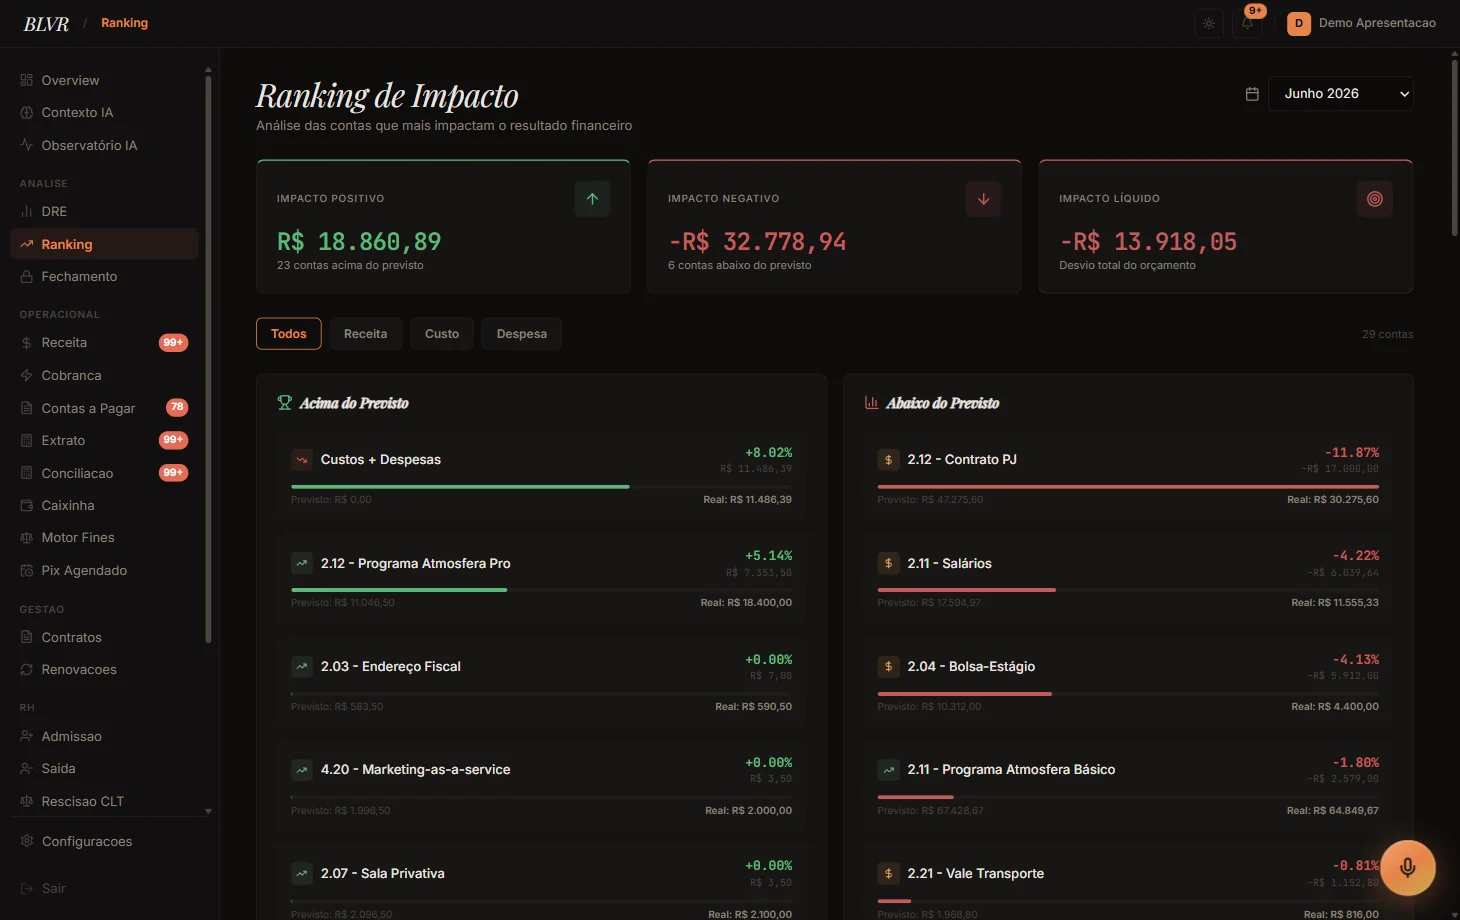
Task: Click the green Custos + Despesas progress bar
Action: point(460,487)
